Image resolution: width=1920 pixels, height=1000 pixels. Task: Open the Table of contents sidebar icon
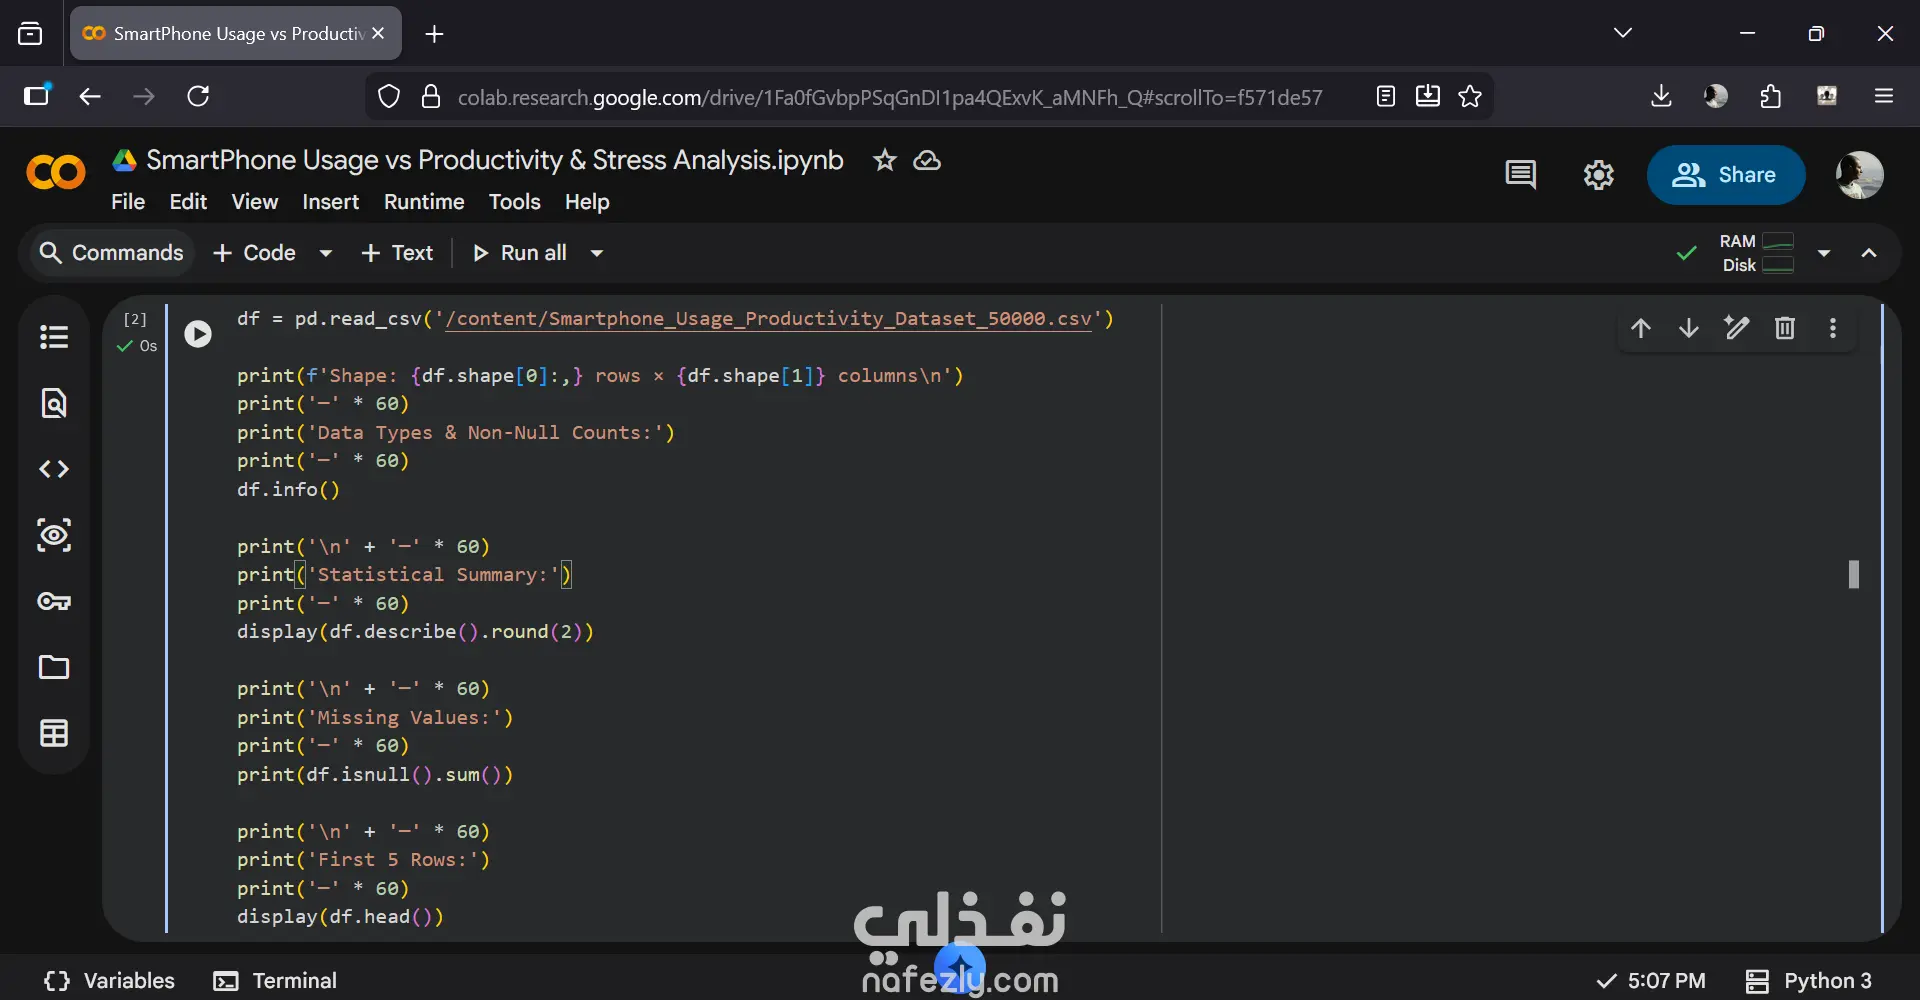pos(54,337)
